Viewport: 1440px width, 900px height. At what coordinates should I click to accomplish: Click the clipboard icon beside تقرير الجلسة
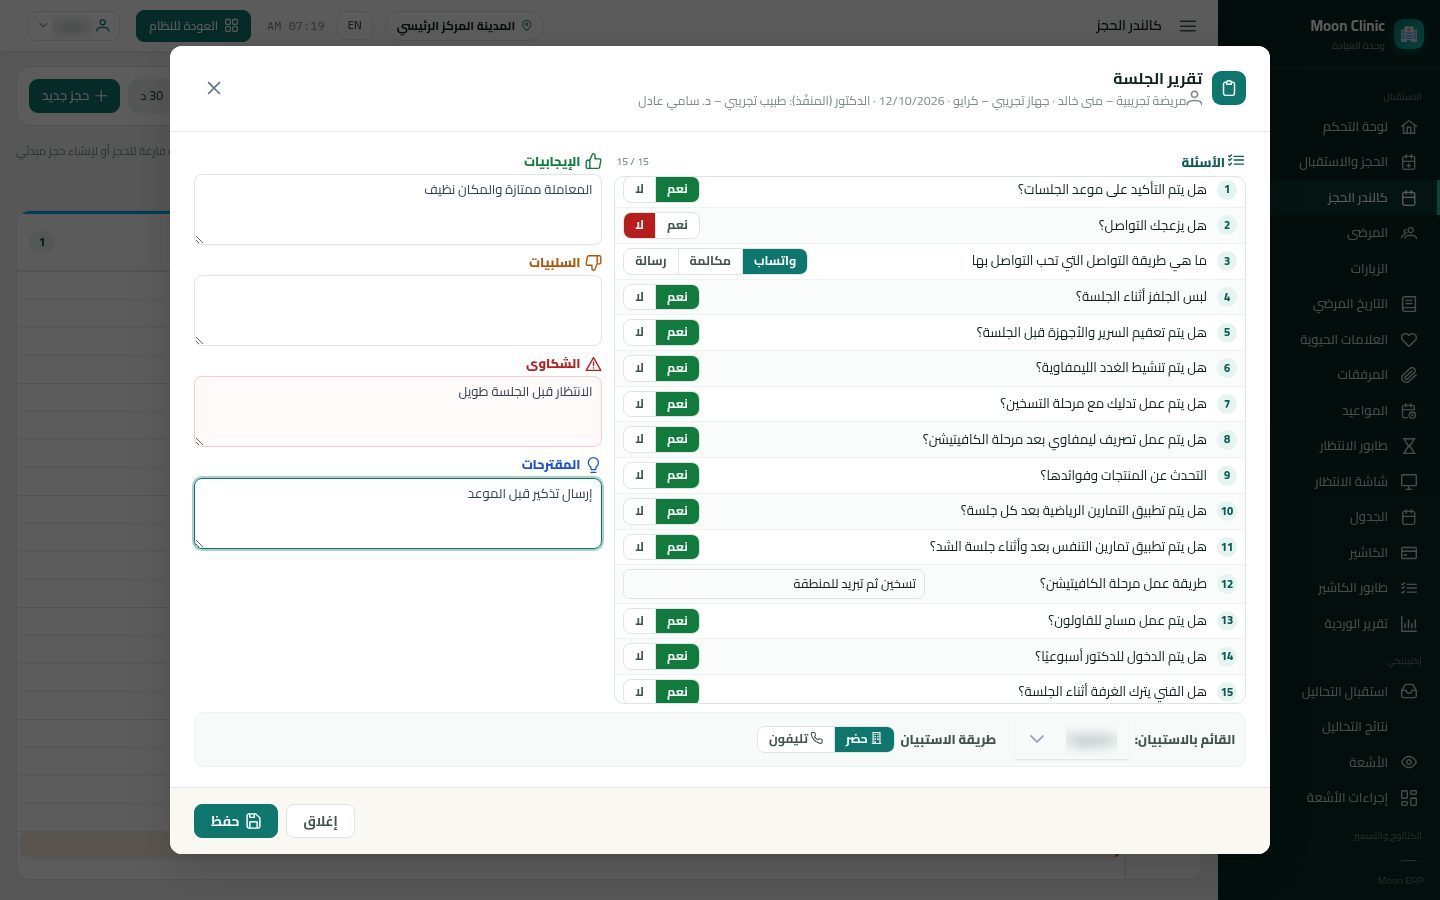point(1229,88)
